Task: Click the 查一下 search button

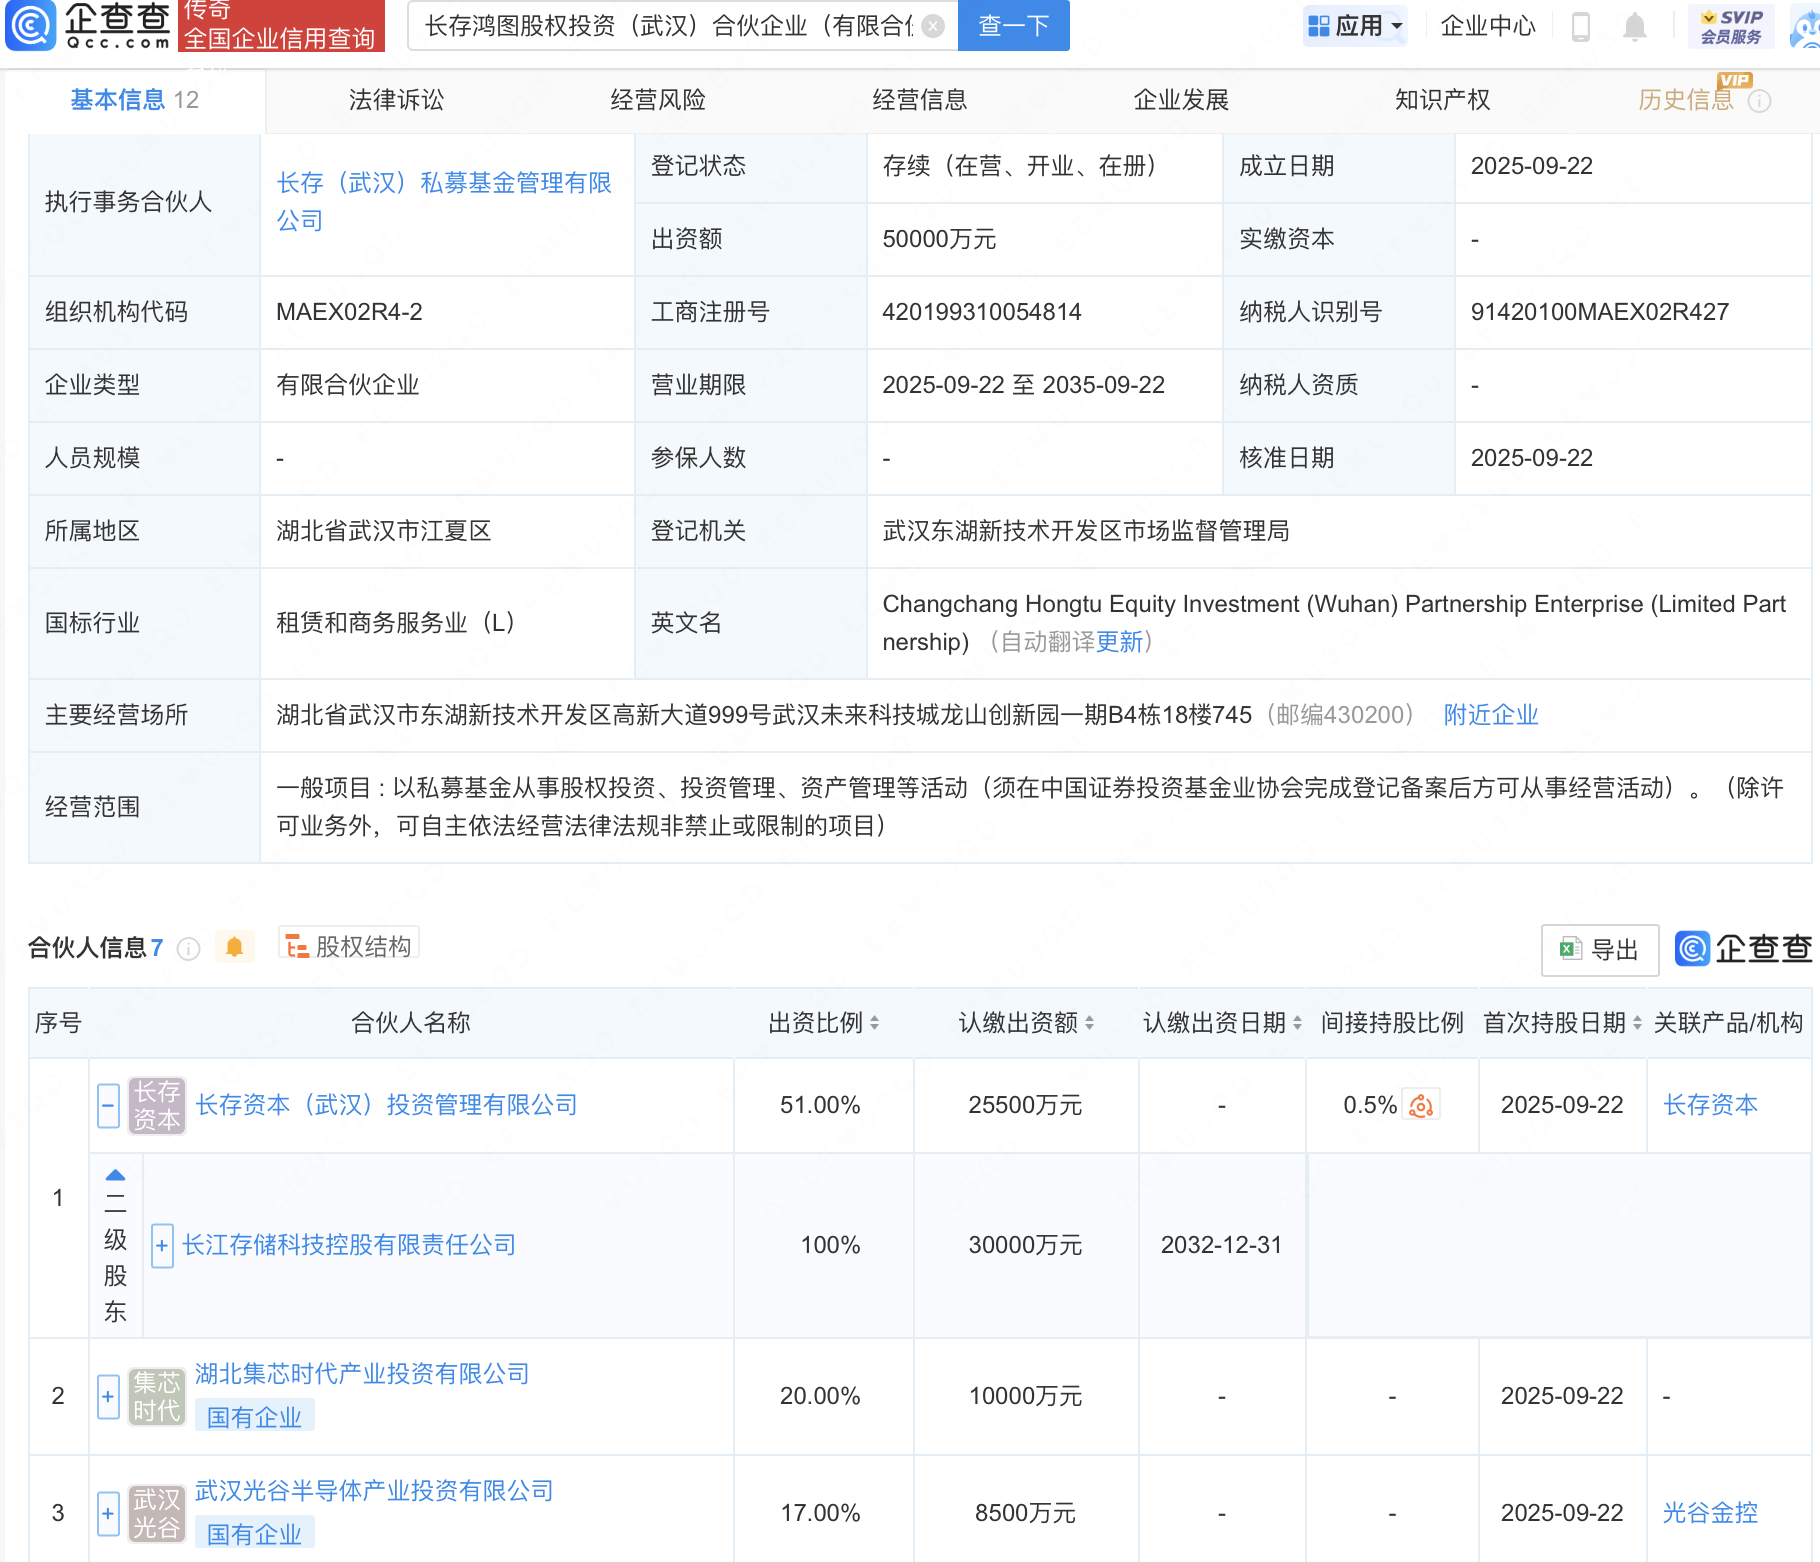Action: (1013, 26)
